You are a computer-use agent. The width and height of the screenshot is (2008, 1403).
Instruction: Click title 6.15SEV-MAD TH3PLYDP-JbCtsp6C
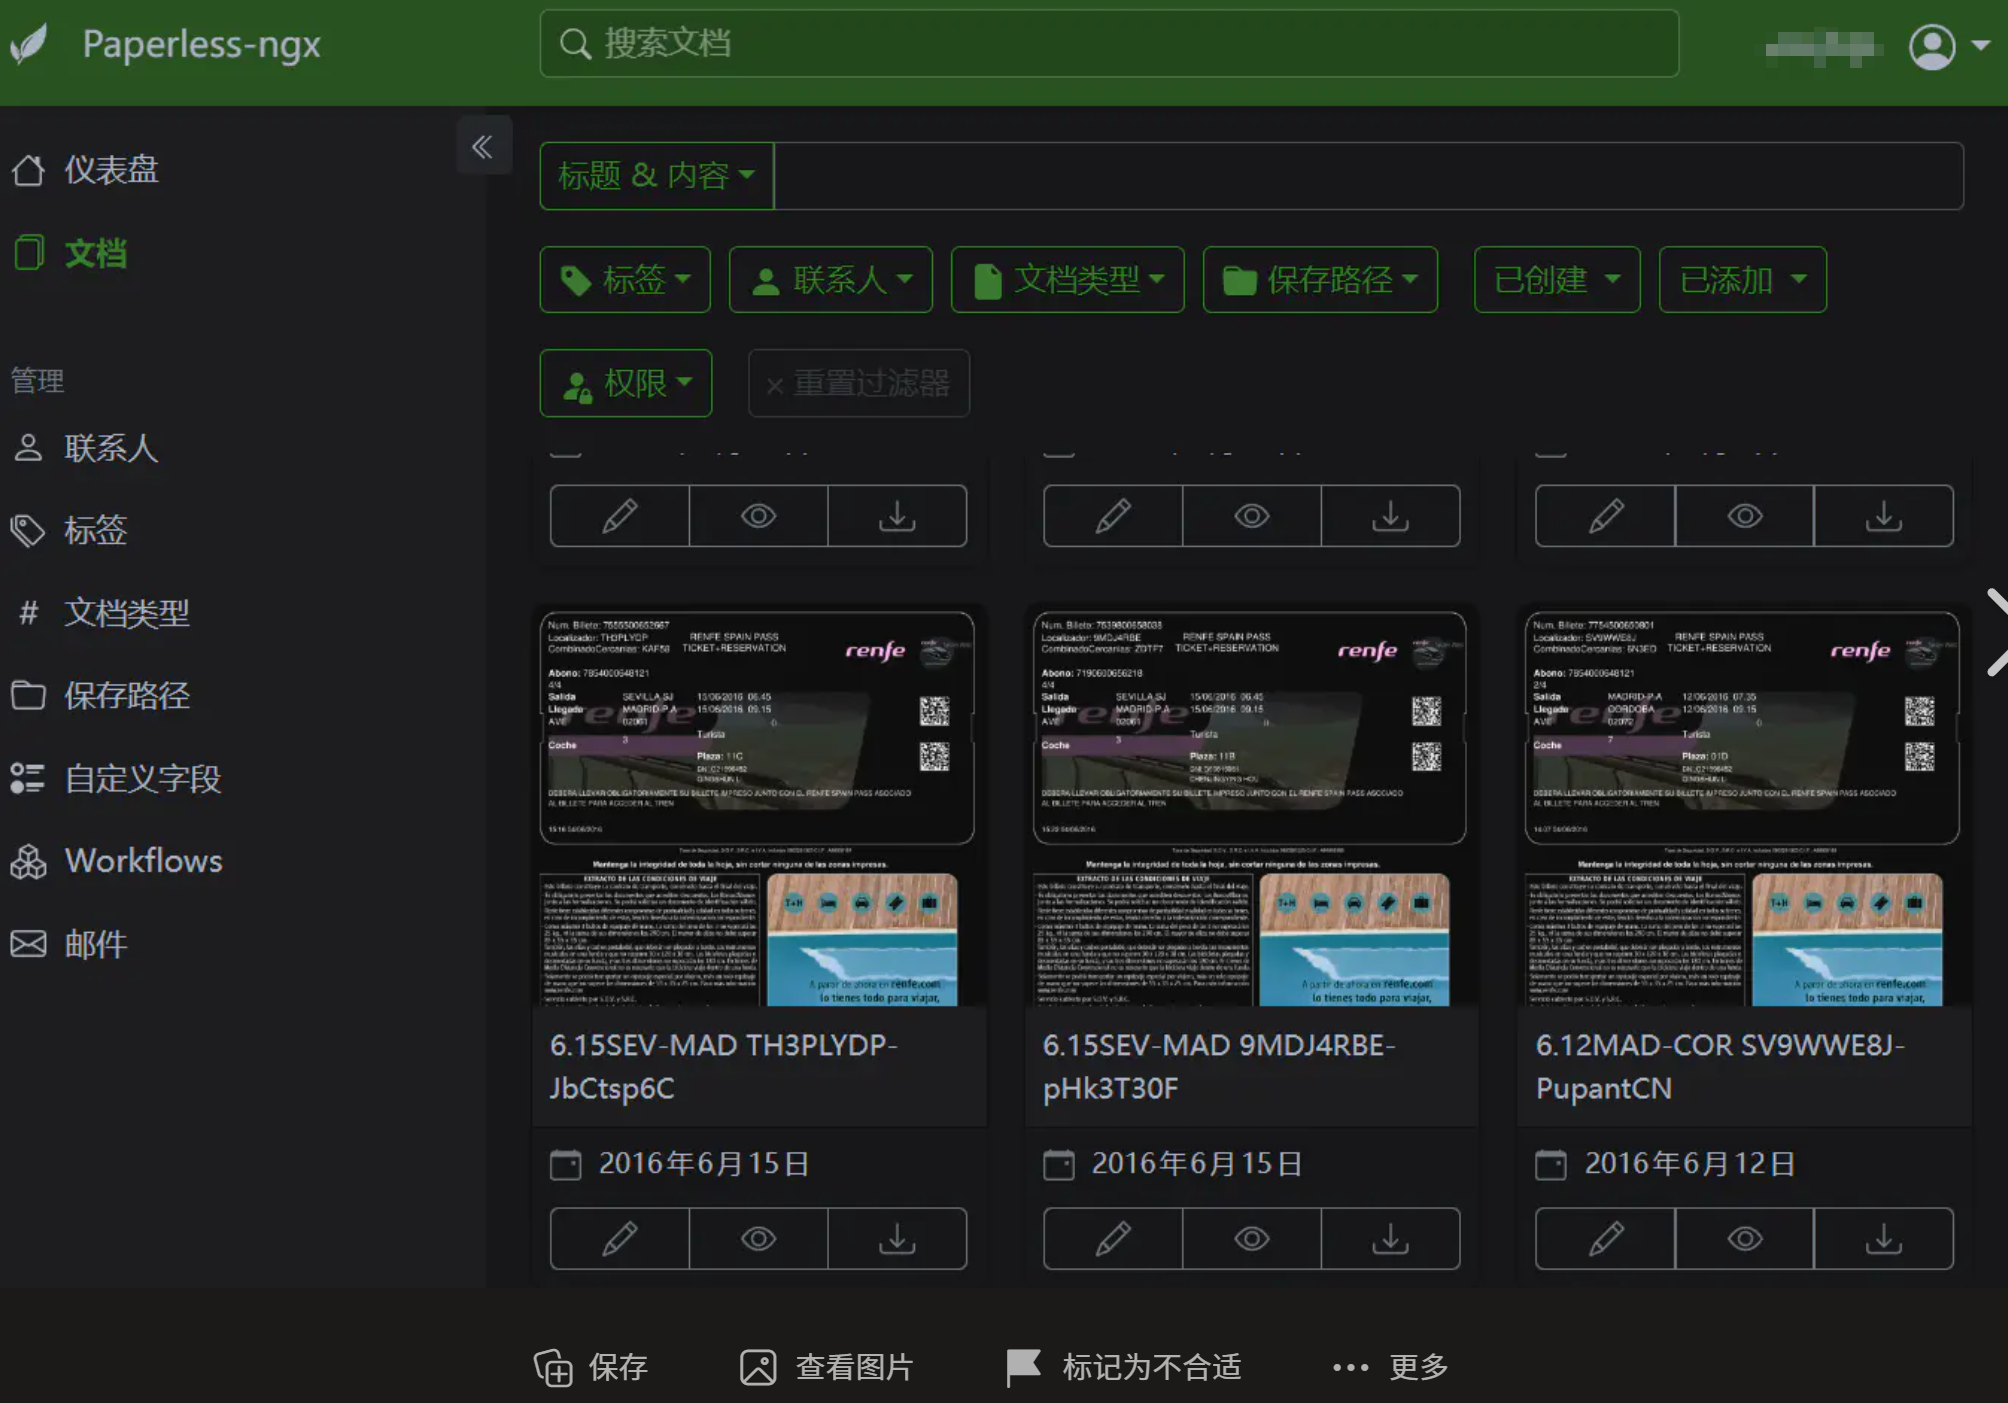coord(724,1067)
